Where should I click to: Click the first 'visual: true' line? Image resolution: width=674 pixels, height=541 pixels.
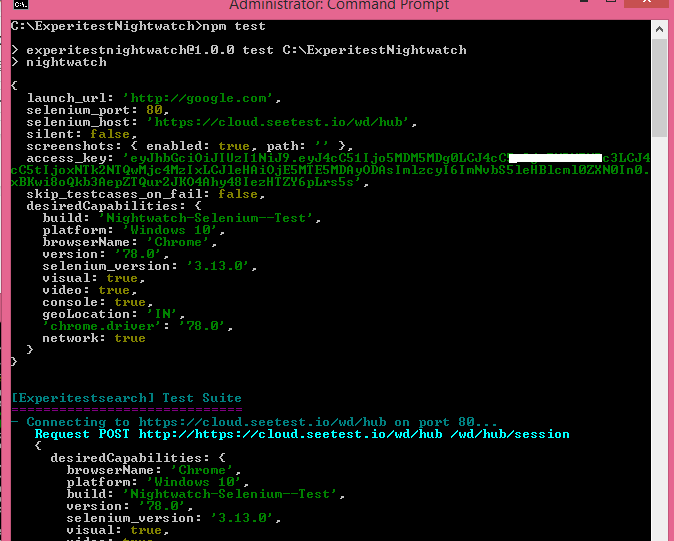(x=93, y=278)
